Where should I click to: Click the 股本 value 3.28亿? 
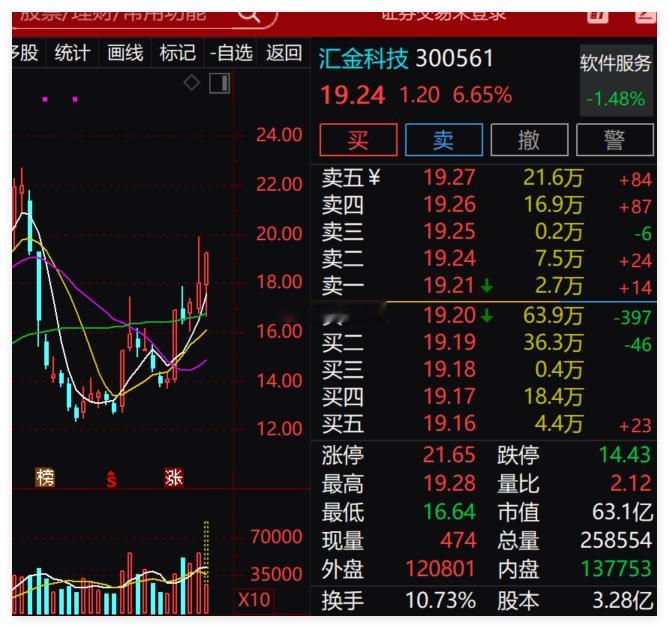(622, 600)
